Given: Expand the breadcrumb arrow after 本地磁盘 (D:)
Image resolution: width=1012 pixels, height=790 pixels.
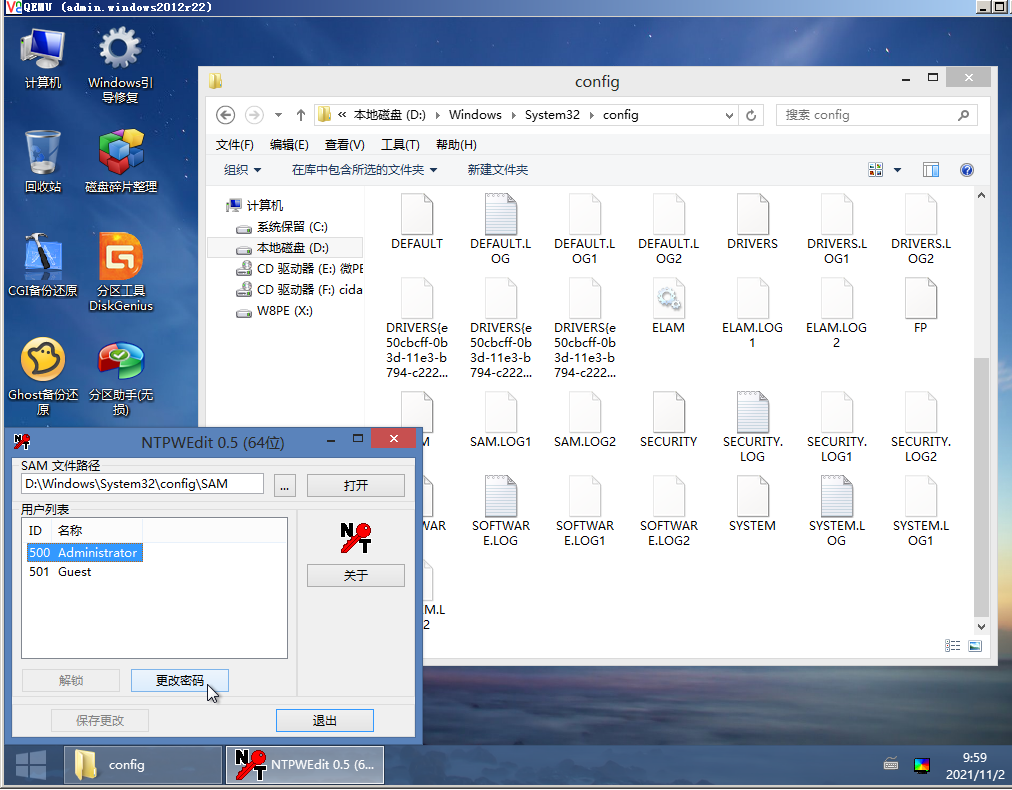Looking at the screenshot, I should (438, 115).
